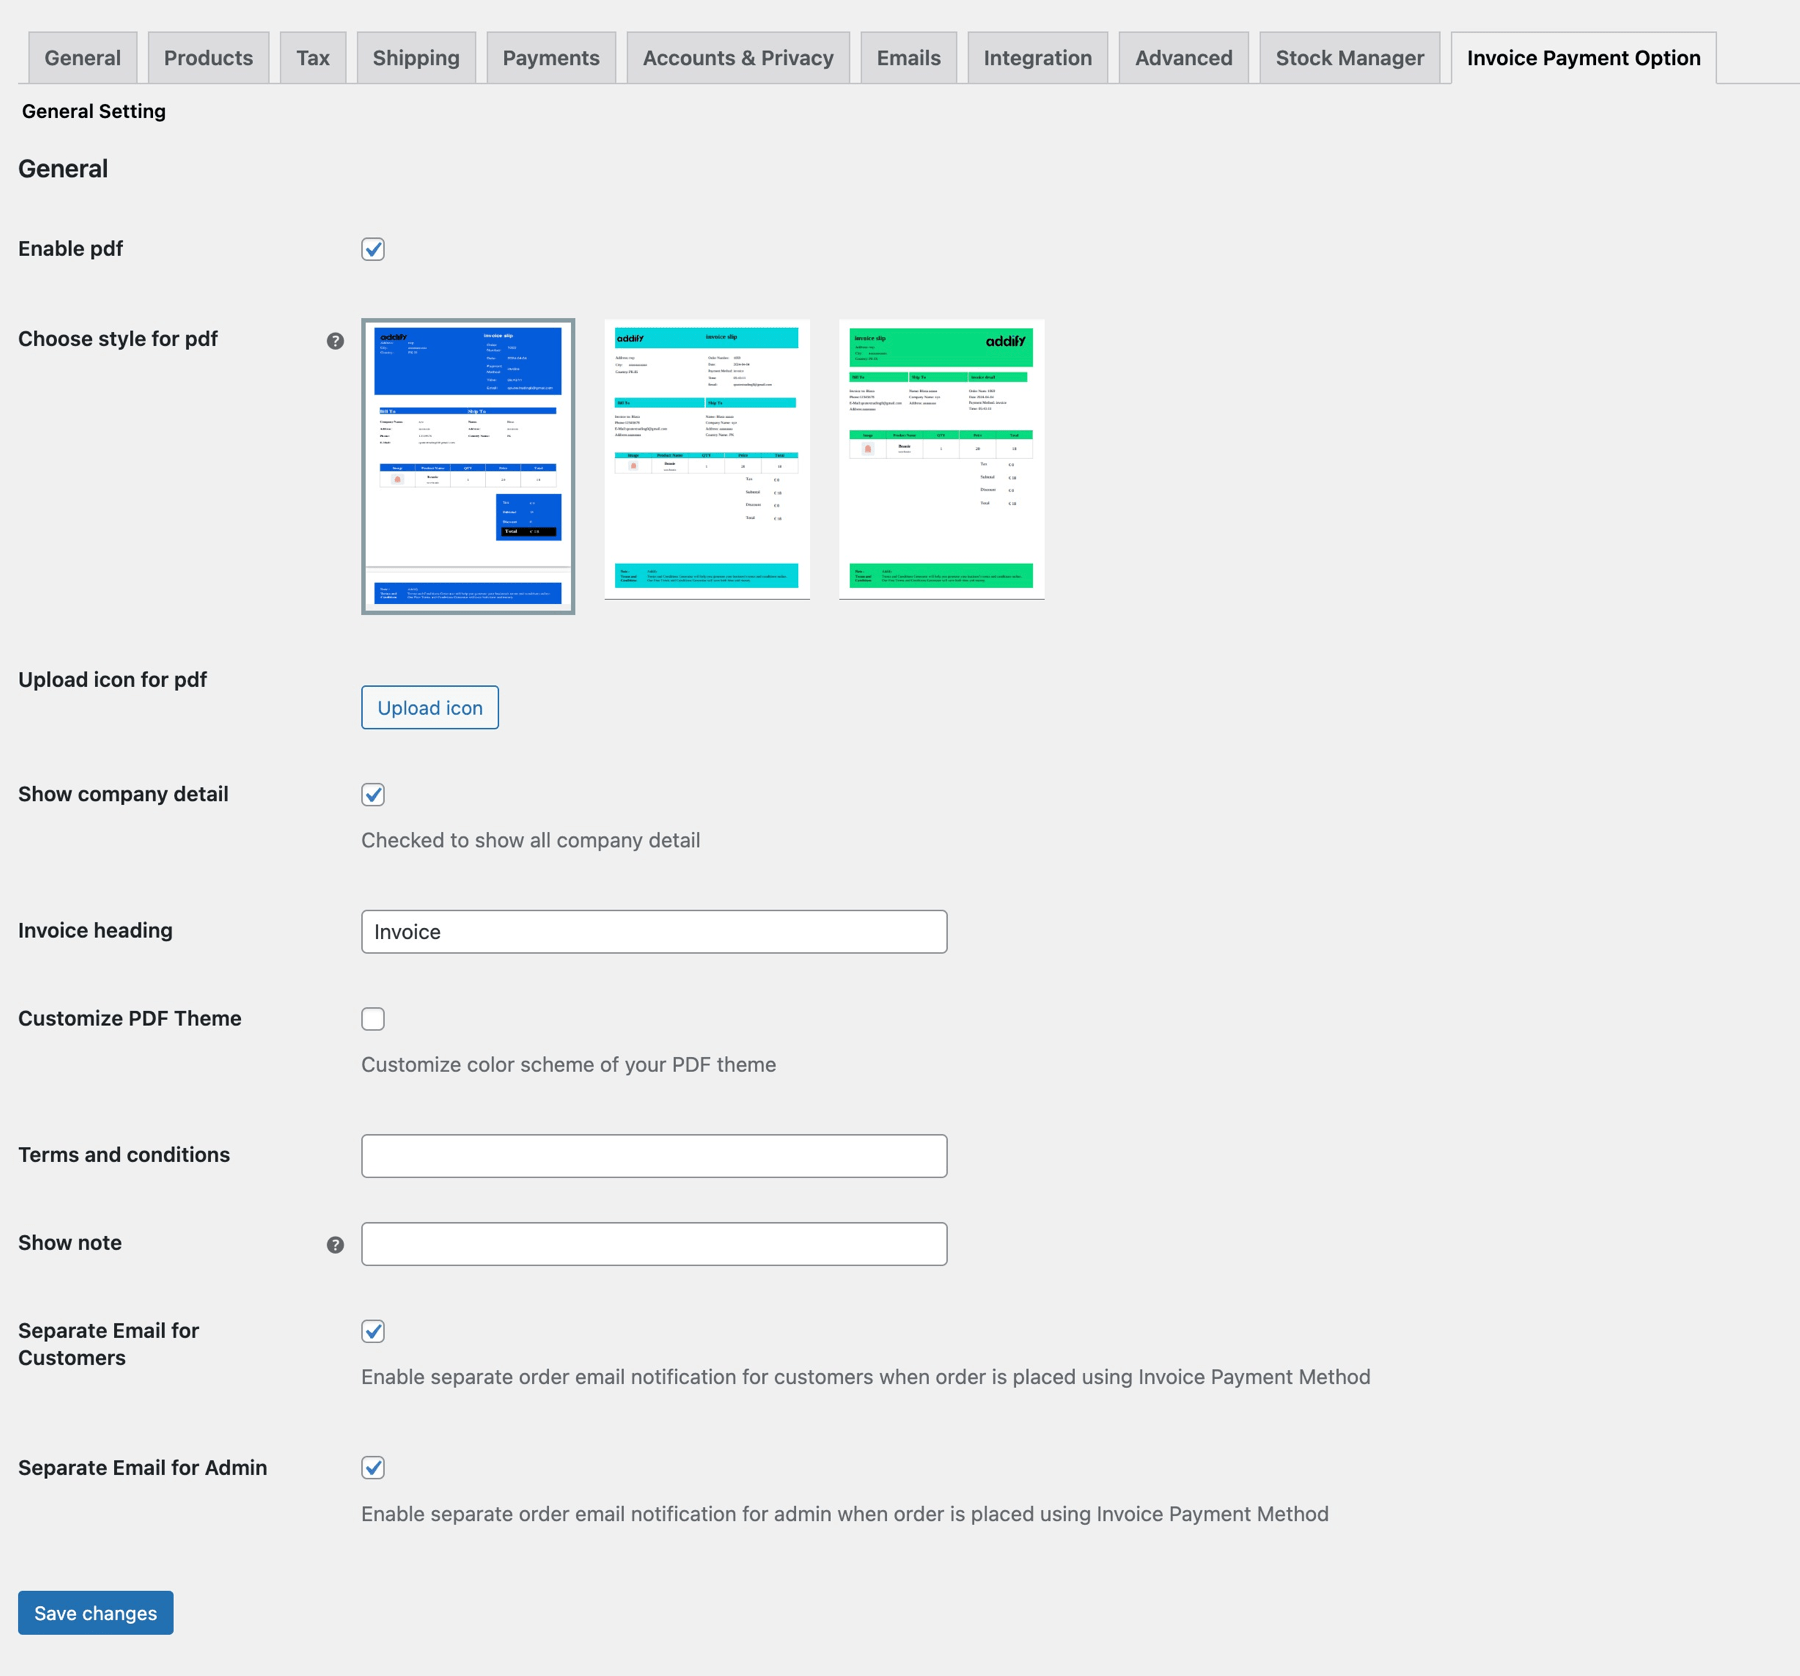
Task: Switch to the Accounts & Privacy tab
Action: [737, 57]
